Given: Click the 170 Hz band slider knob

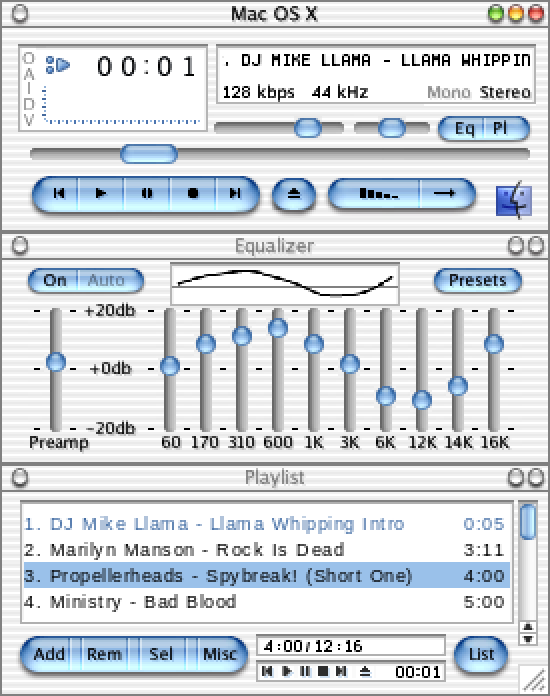Looking at the screenshot, I should pyautogui.click(x=206, y=344).
